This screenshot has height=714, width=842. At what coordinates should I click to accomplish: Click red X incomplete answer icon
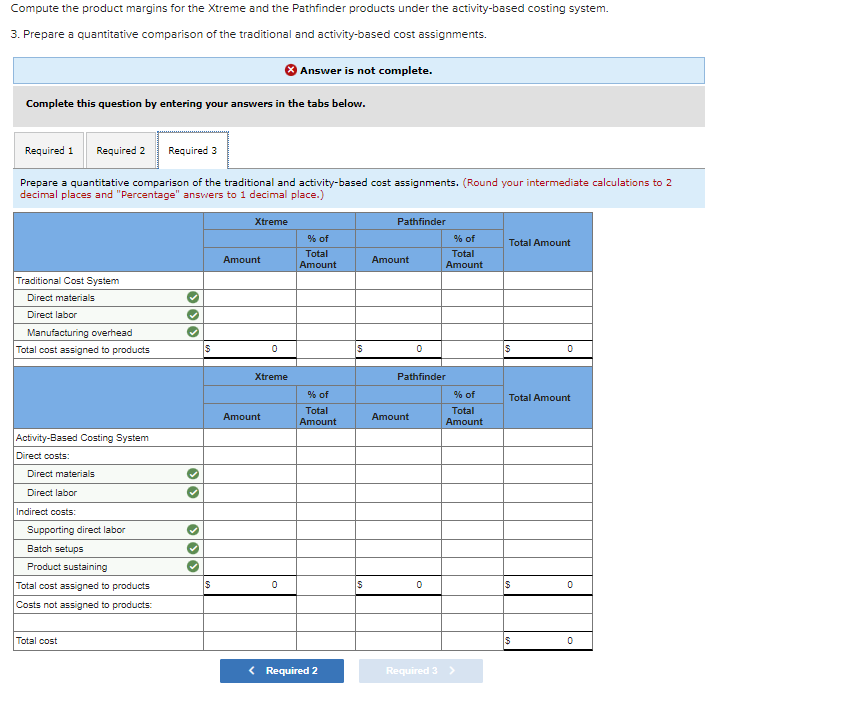tap(291, 70)
